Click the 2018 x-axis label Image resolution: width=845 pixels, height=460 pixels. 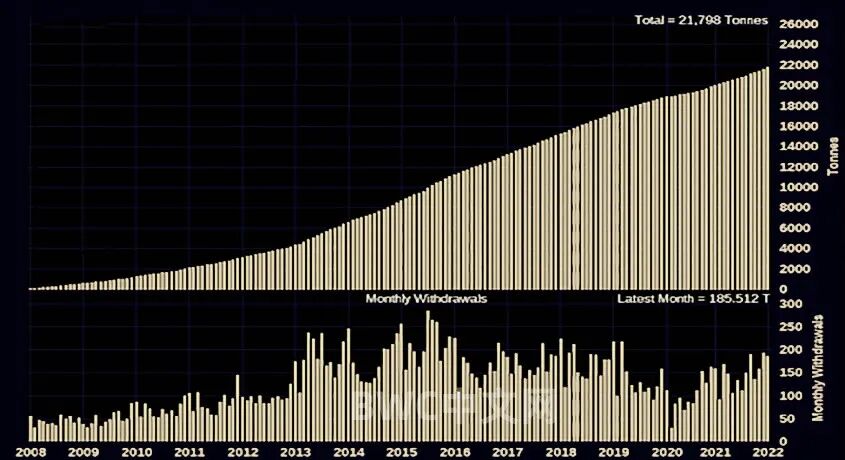560,452
